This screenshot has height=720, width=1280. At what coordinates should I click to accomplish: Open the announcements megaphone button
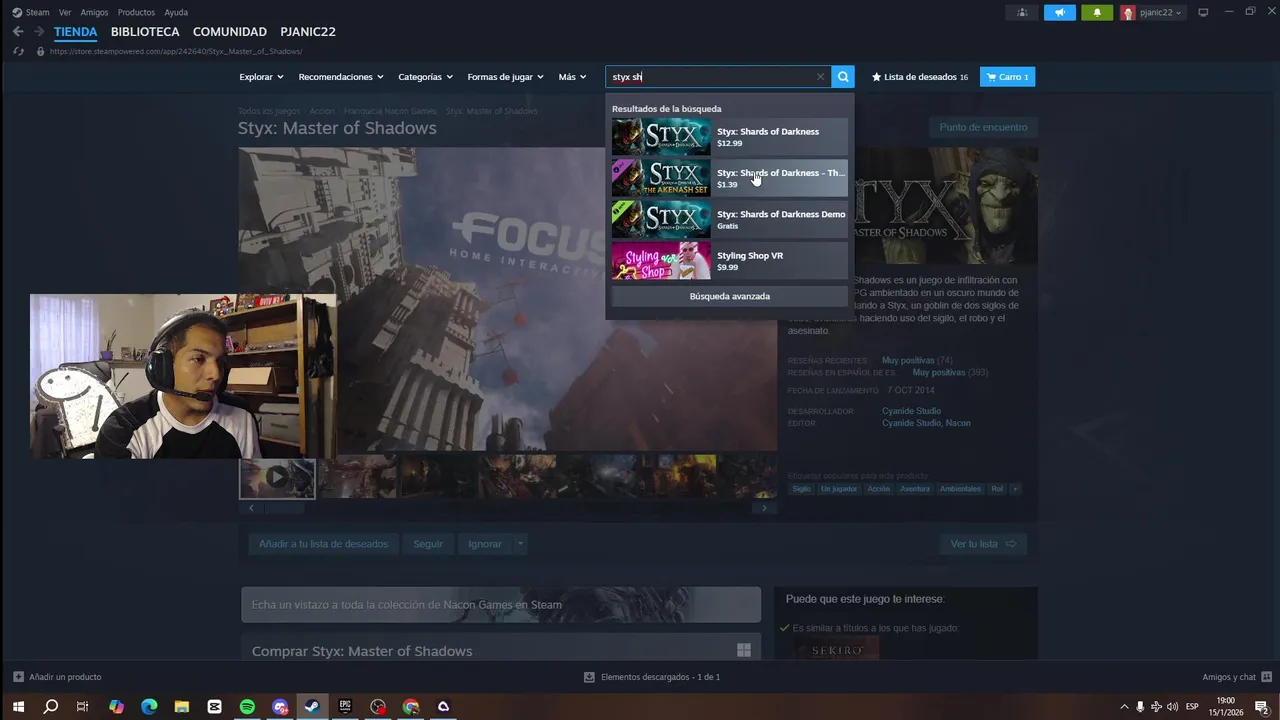coord(1059,13)
